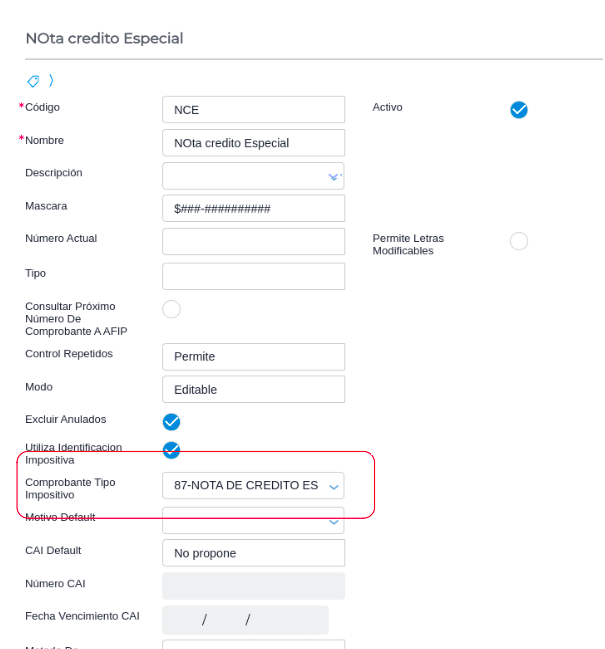Click the Código input field
This screenshot has height=649, width=605.
[253, 109]
